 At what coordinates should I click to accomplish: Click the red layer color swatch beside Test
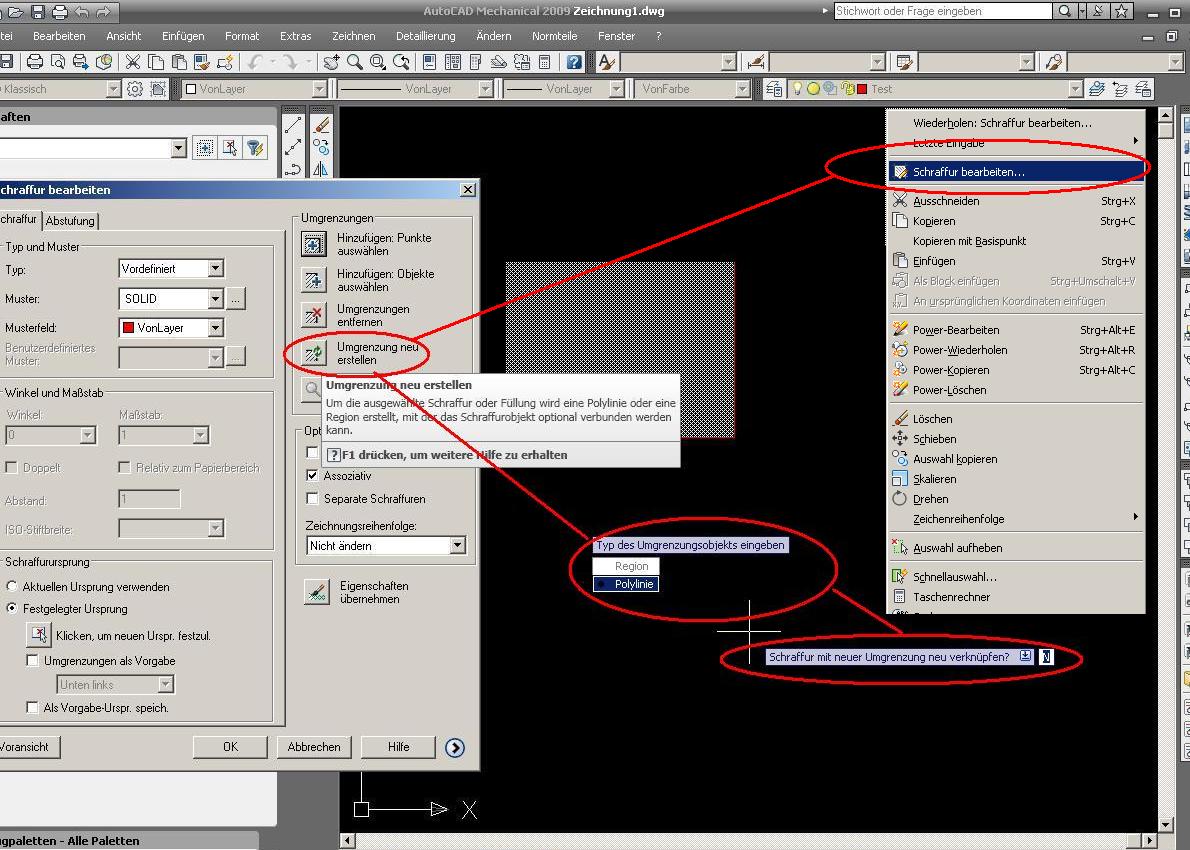pyautogui.click(x=862, y=89)
